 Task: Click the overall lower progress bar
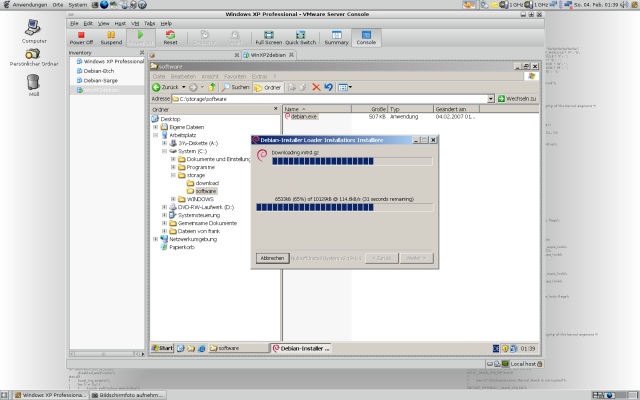click(x=344, y=207)
